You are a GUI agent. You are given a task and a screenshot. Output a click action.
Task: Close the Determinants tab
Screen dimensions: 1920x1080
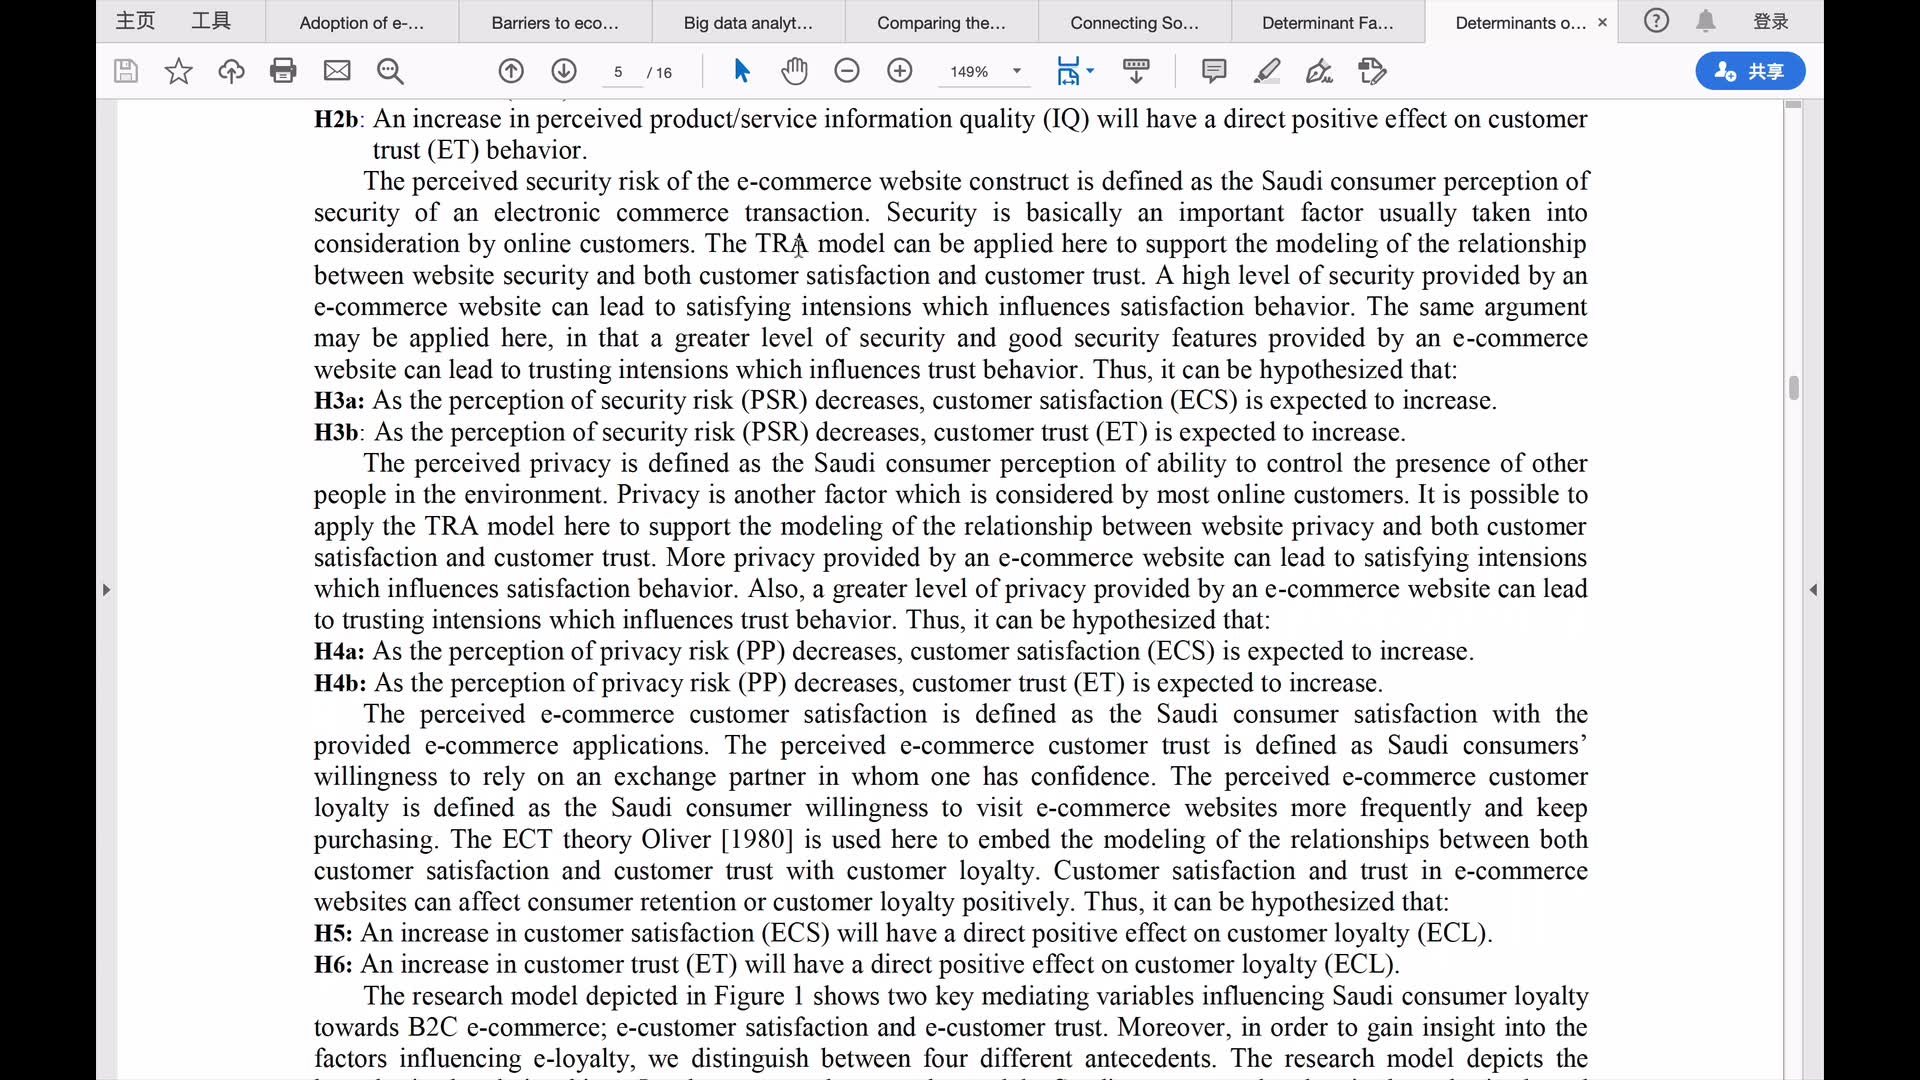point(1602,22)
